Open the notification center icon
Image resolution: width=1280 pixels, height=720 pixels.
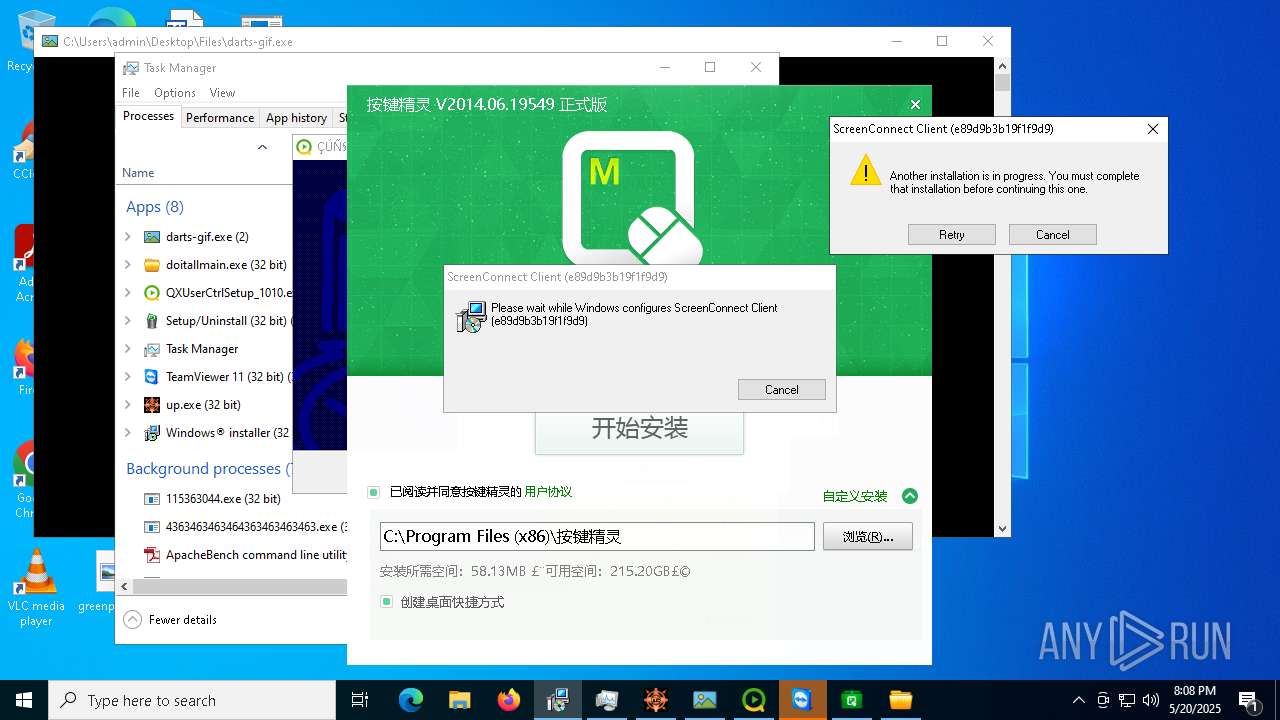coord(1249,700)
